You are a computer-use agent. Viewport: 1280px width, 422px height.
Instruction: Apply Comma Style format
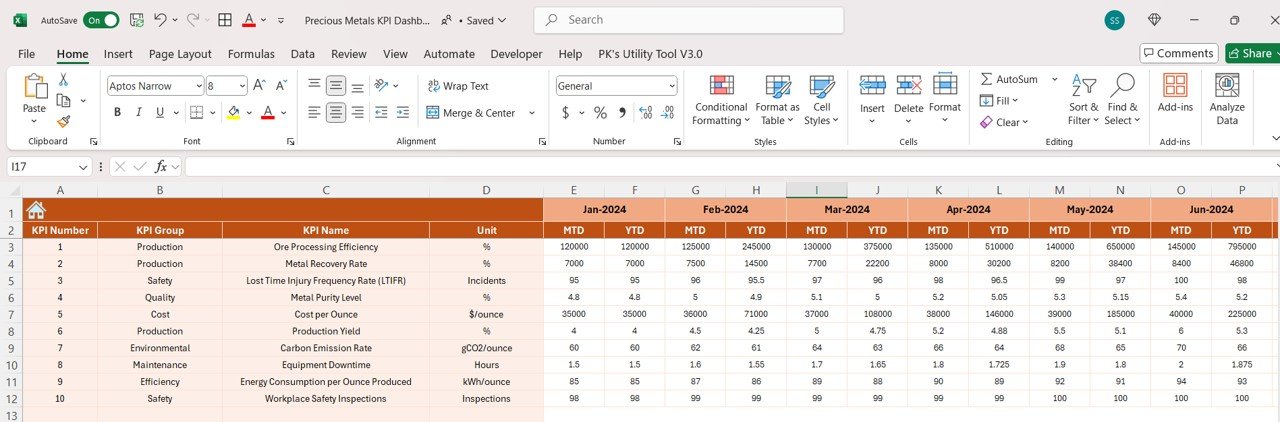(x=622, y=113)
